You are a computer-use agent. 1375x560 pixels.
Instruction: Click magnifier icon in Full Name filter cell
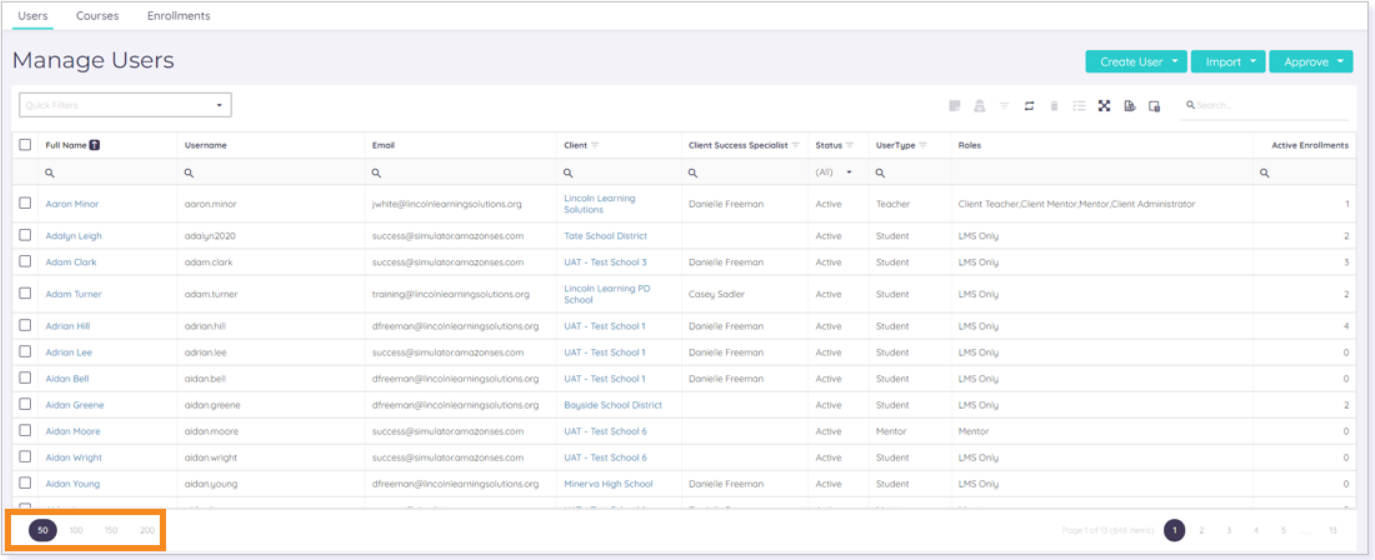(x=50, y=173)
